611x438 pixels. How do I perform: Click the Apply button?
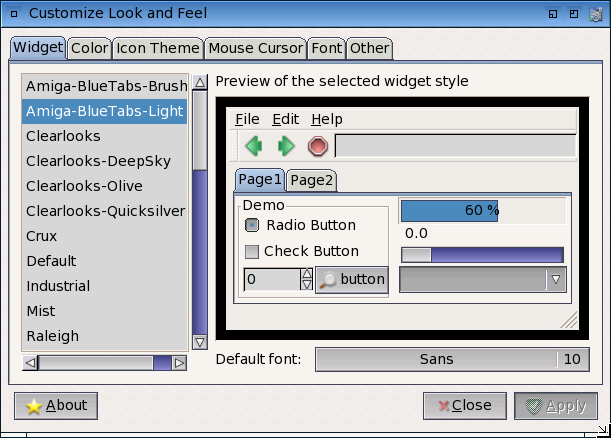pyautogui.click(x=556, y=406)
